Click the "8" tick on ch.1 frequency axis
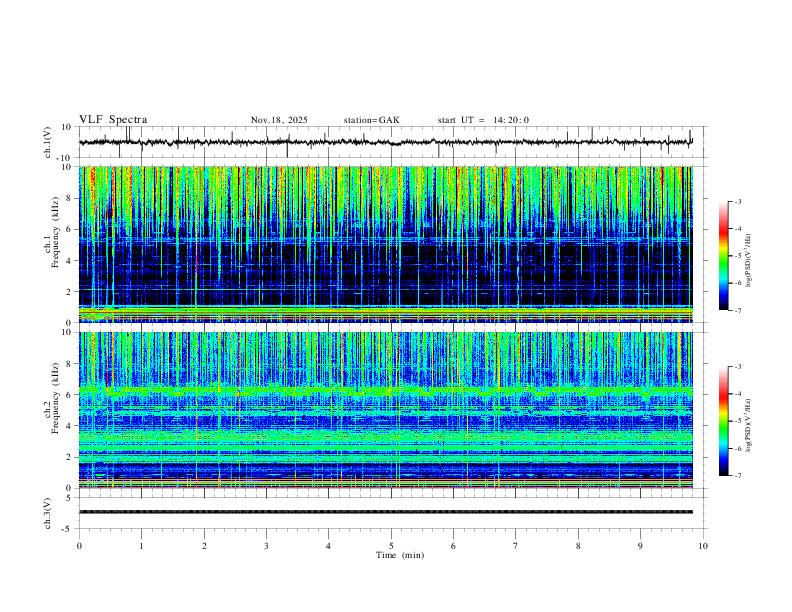This screenshot has width=792, height=612. point(69,198)
